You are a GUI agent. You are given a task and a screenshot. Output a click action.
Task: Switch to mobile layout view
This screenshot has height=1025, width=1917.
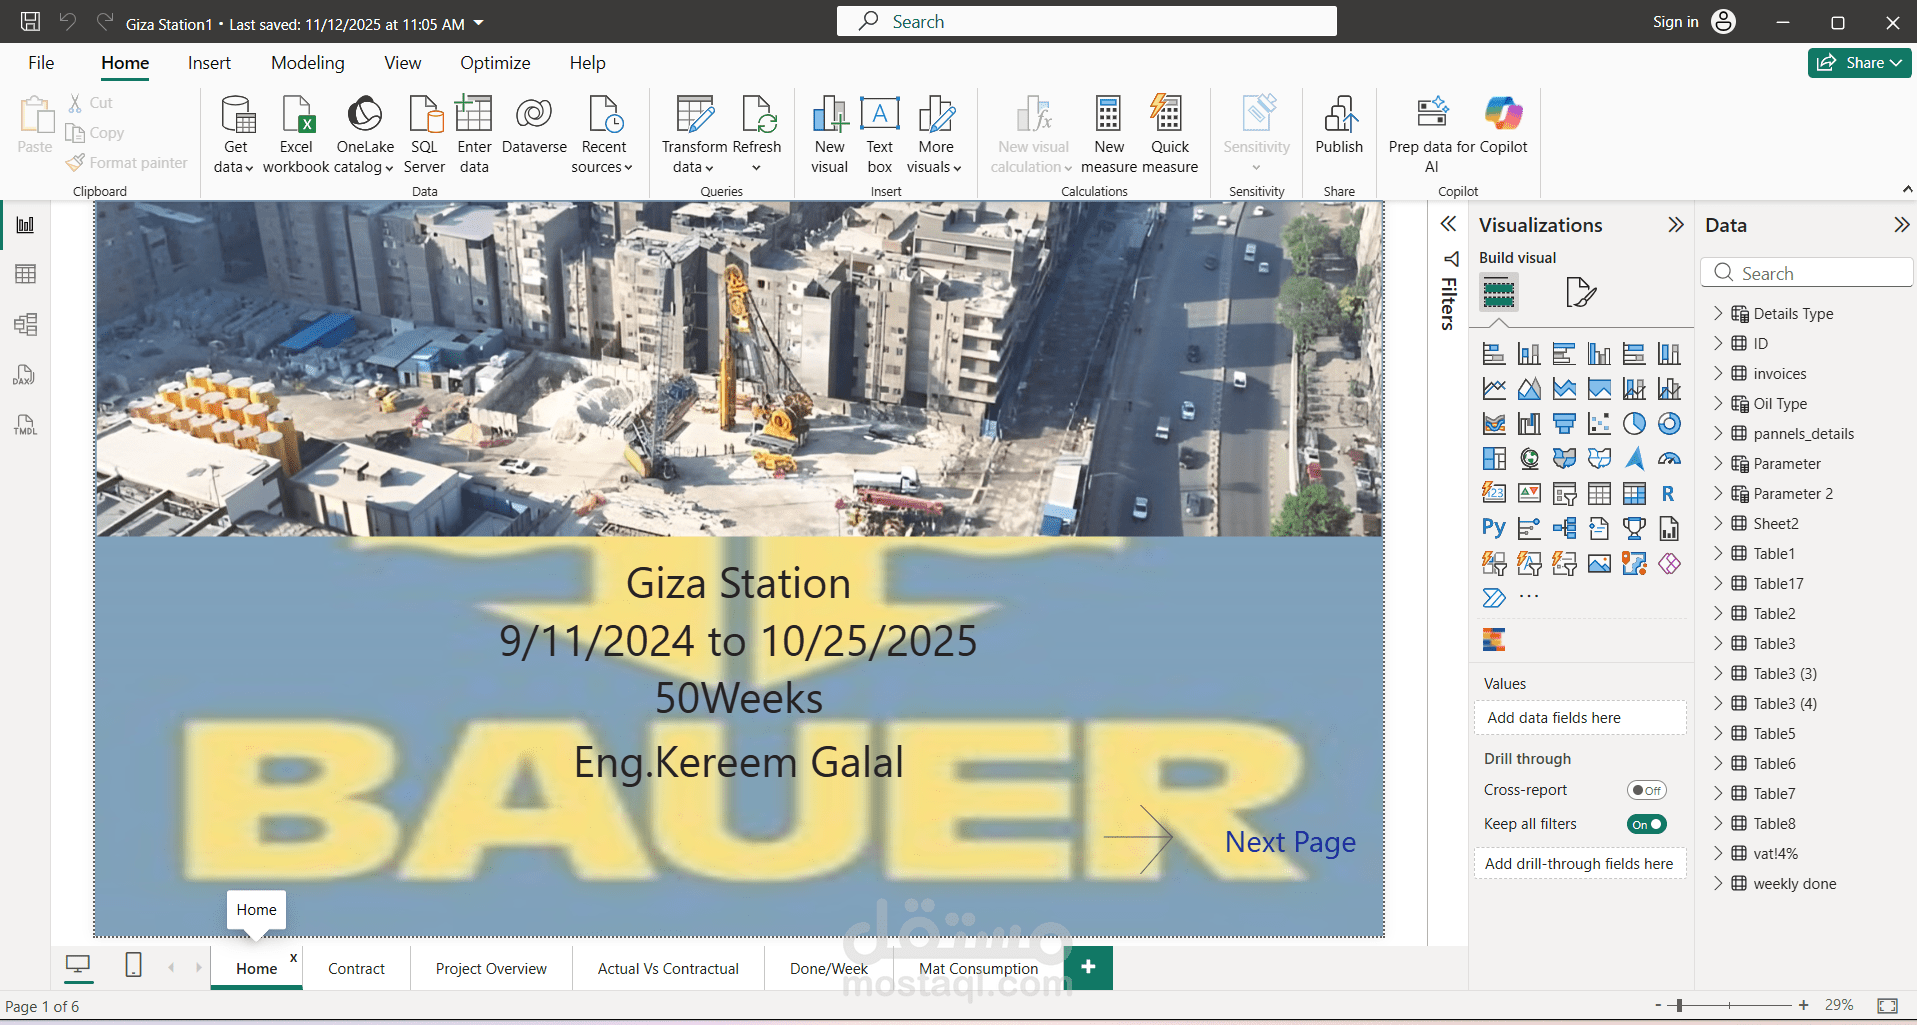pos(133,965)
